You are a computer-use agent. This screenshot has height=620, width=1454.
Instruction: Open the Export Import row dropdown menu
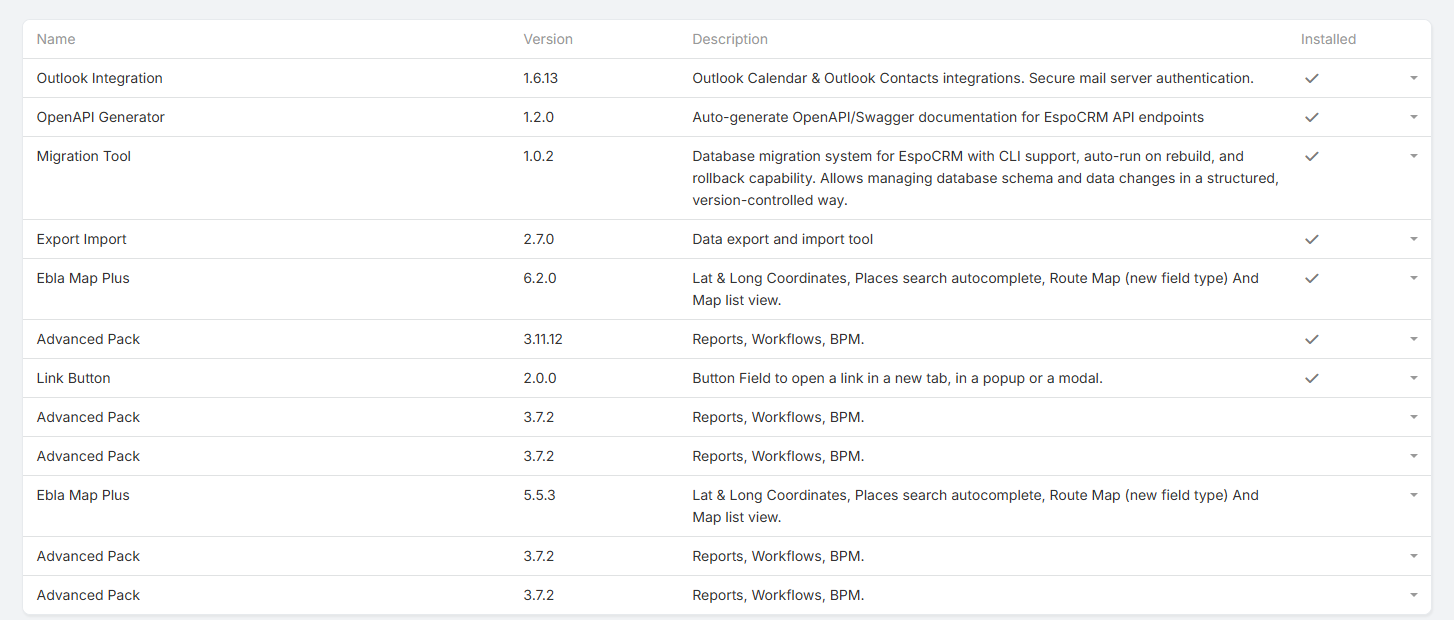point(1413,239)
